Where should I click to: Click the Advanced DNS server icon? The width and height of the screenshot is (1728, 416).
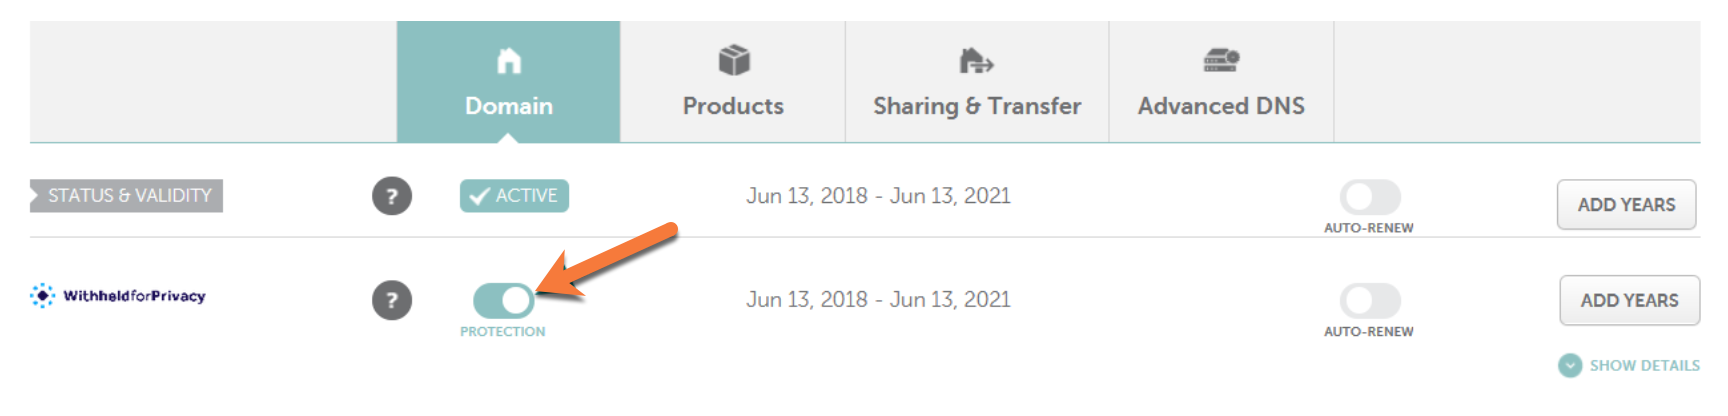1221,61
